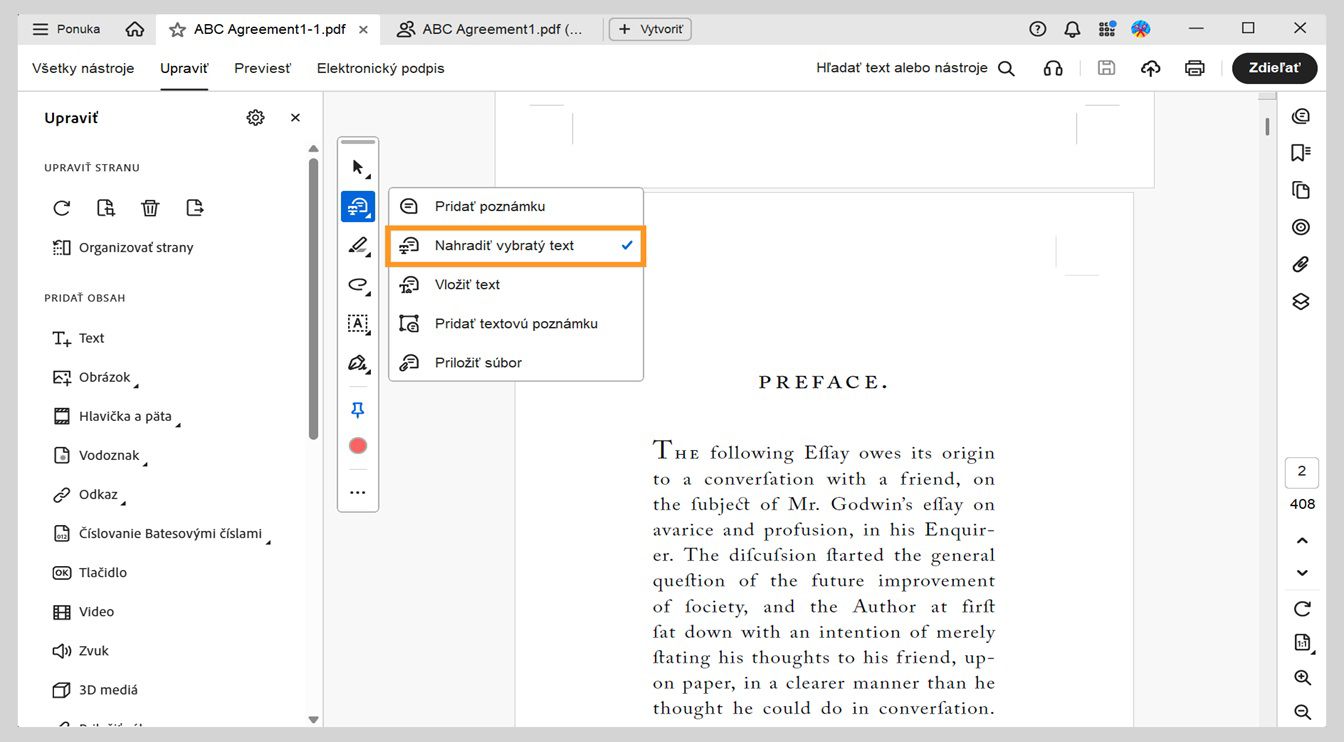This screenshot has height=742, width=1344.
Task: Open the page thumbnails copy icon
Action: click(1301, 190)
